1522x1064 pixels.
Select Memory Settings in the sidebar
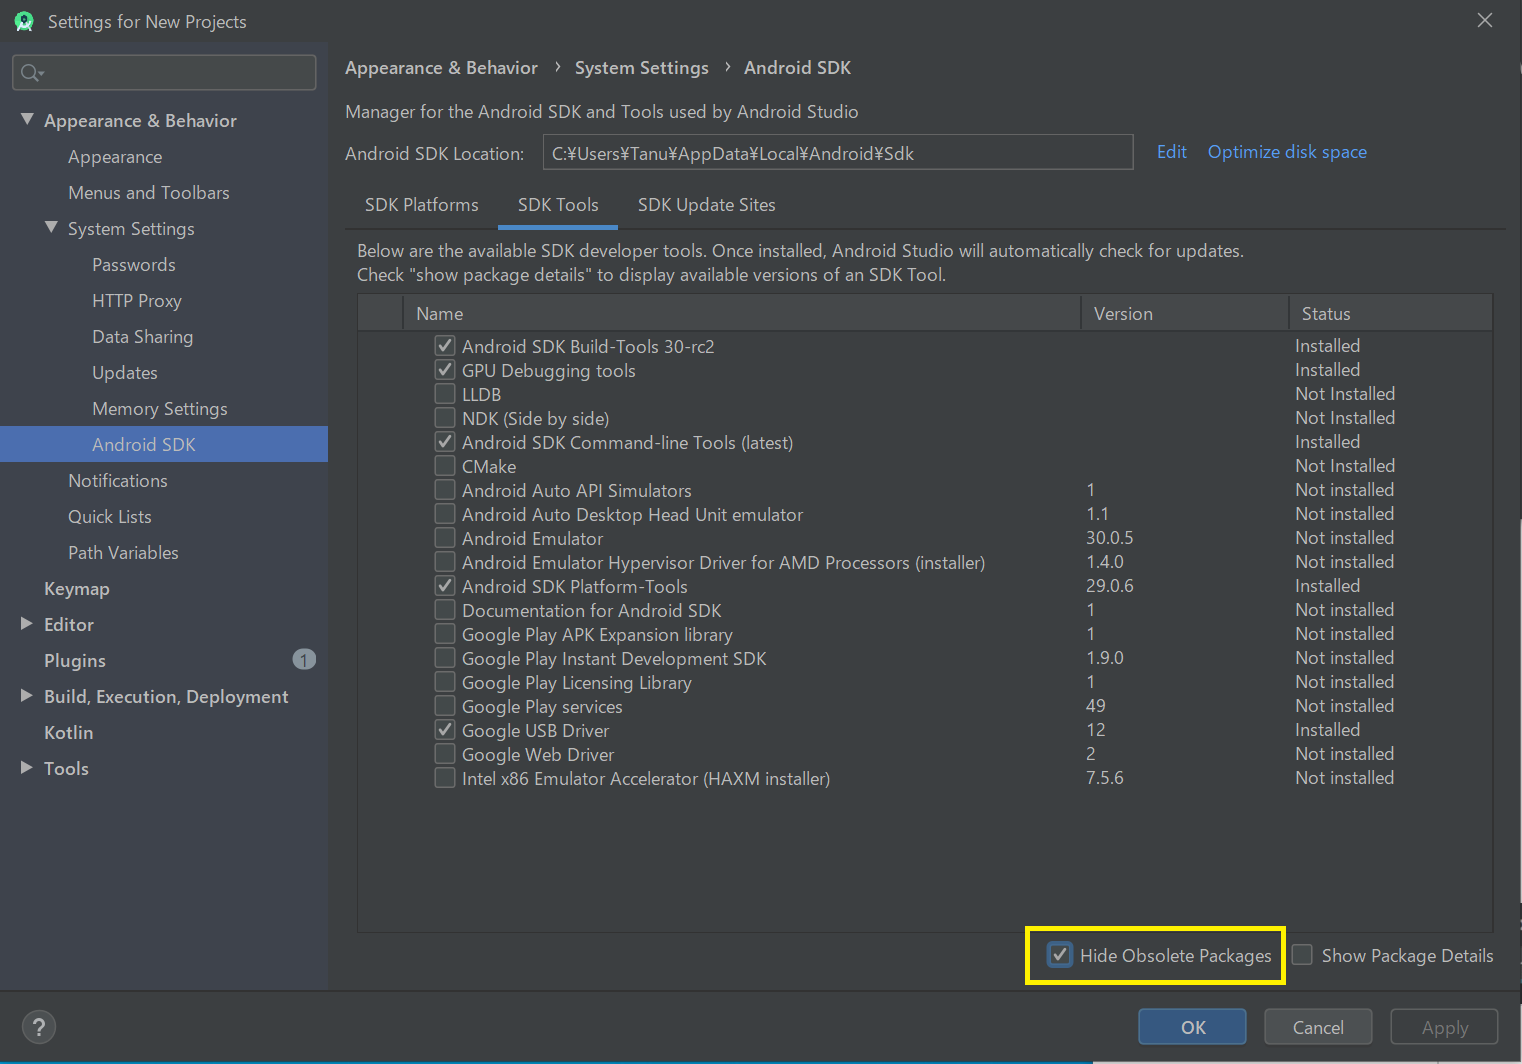[160, 408]
